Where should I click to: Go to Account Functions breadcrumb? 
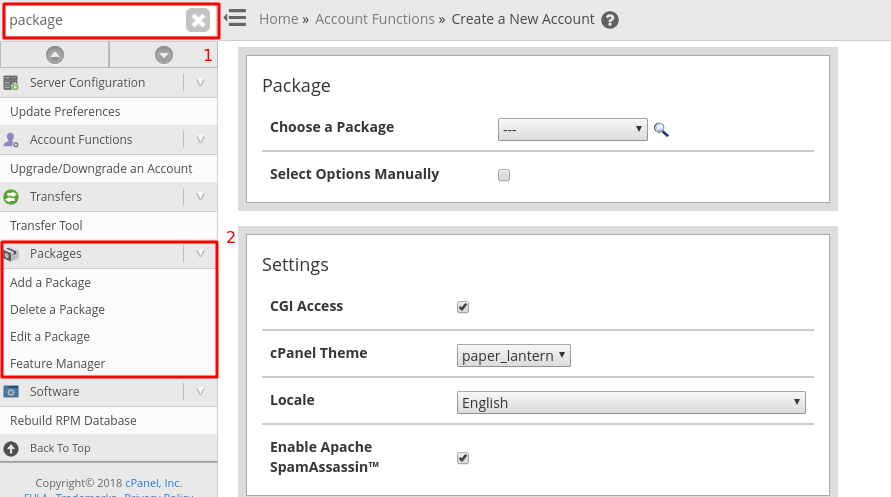click(x=375, y=19)
